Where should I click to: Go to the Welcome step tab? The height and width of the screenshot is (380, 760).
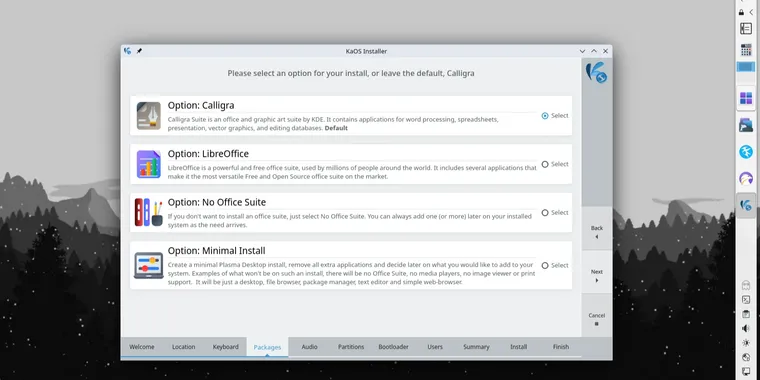[142, 347]
